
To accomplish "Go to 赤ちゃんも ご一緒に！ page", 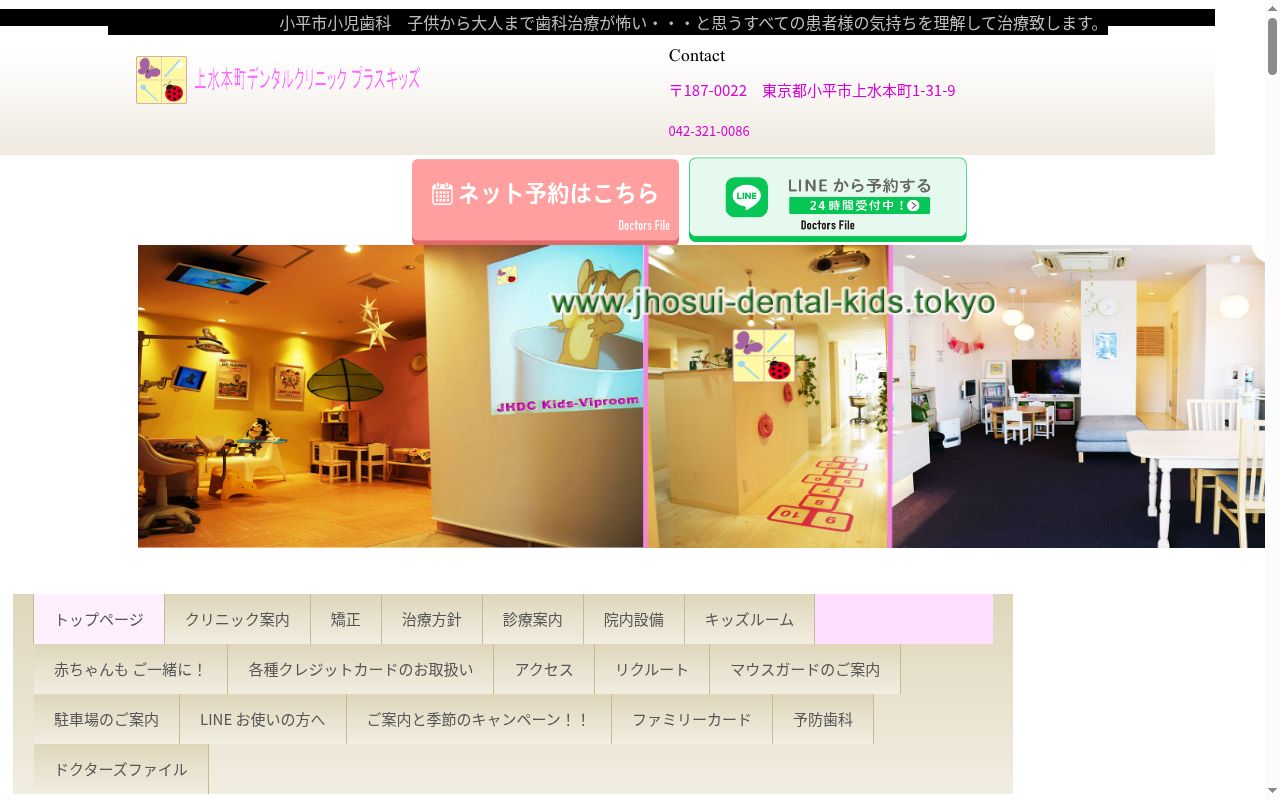I will coord(131,670).
